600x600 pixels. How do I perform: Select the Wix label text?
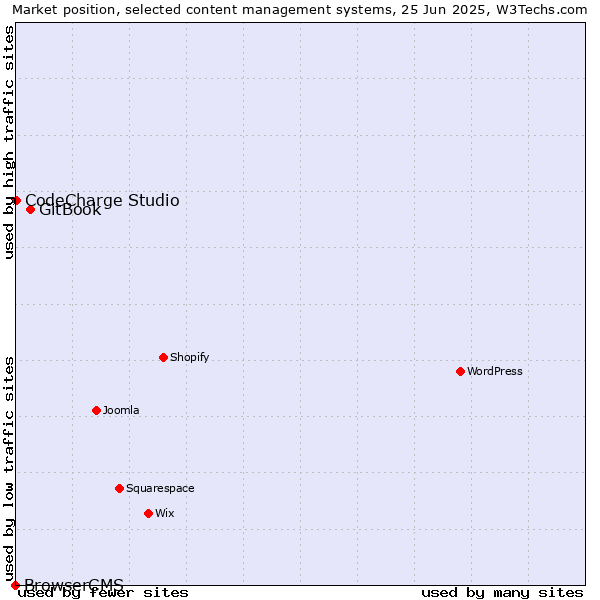[165, 513]
